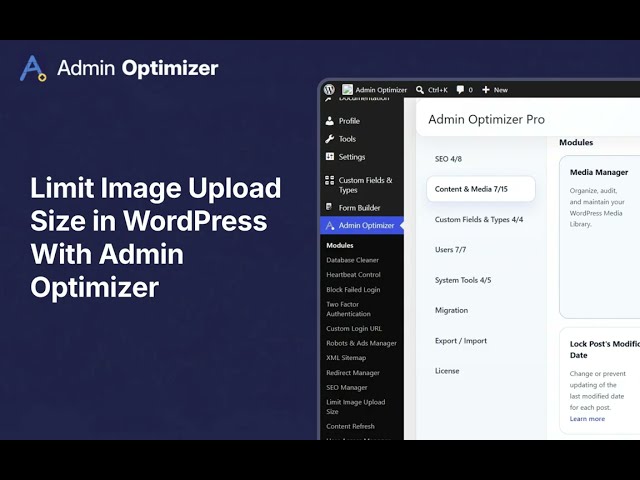
Task: Click the Ctrl+K search shortcut
Action: 438,90
